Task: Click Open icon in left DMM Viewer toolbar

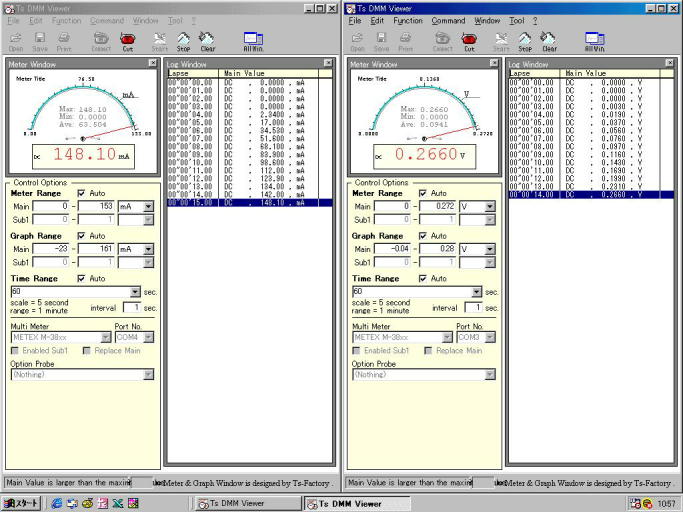Action: tap(16, 42)
